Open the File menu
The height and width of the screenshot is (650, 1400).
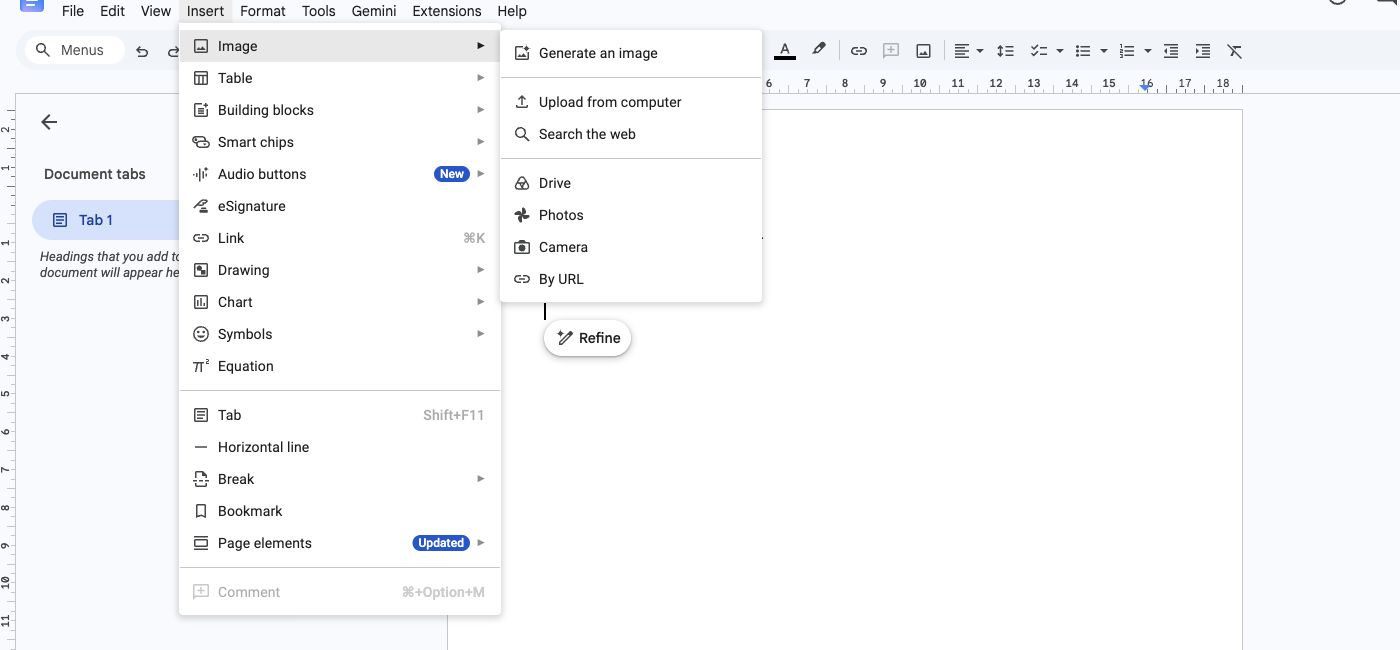click(x=73, y=11)
